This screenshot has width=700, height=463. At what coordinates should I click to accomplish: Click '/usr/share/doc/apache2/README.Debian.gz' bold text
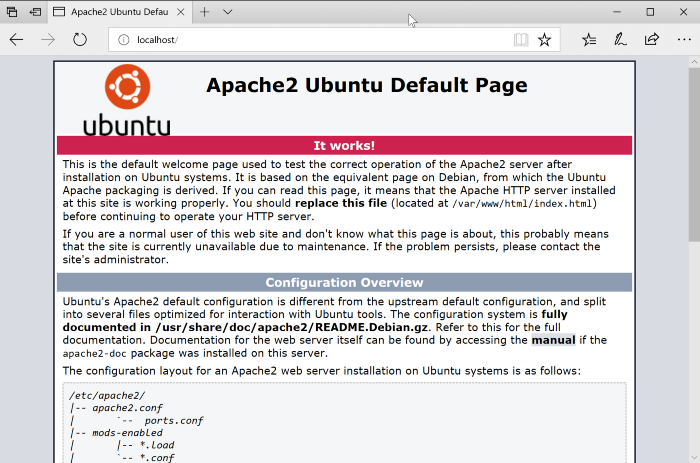(292, 327)
